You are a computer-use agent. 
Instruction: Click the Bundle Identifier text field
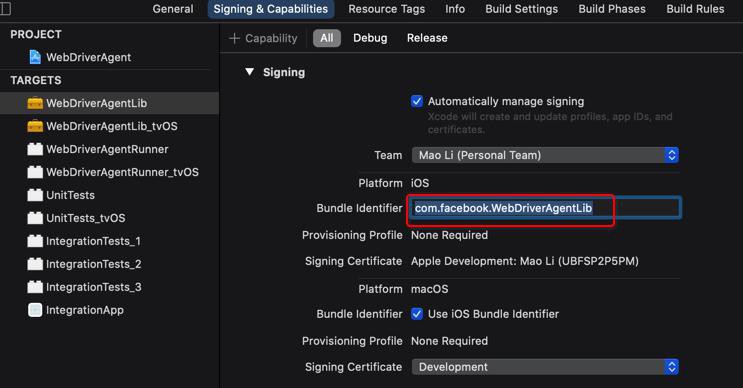click(545, 208)
